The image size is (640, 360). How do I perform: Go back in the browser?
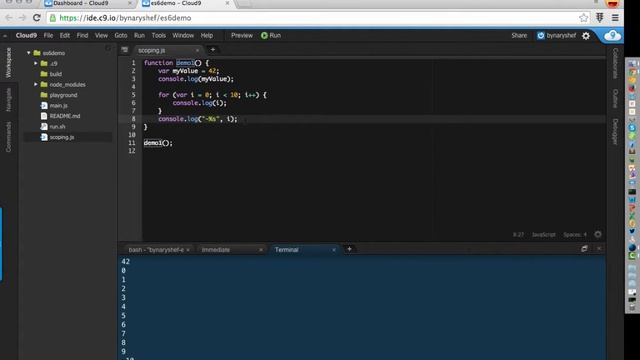pyautogui.click(x=9, y=18)
